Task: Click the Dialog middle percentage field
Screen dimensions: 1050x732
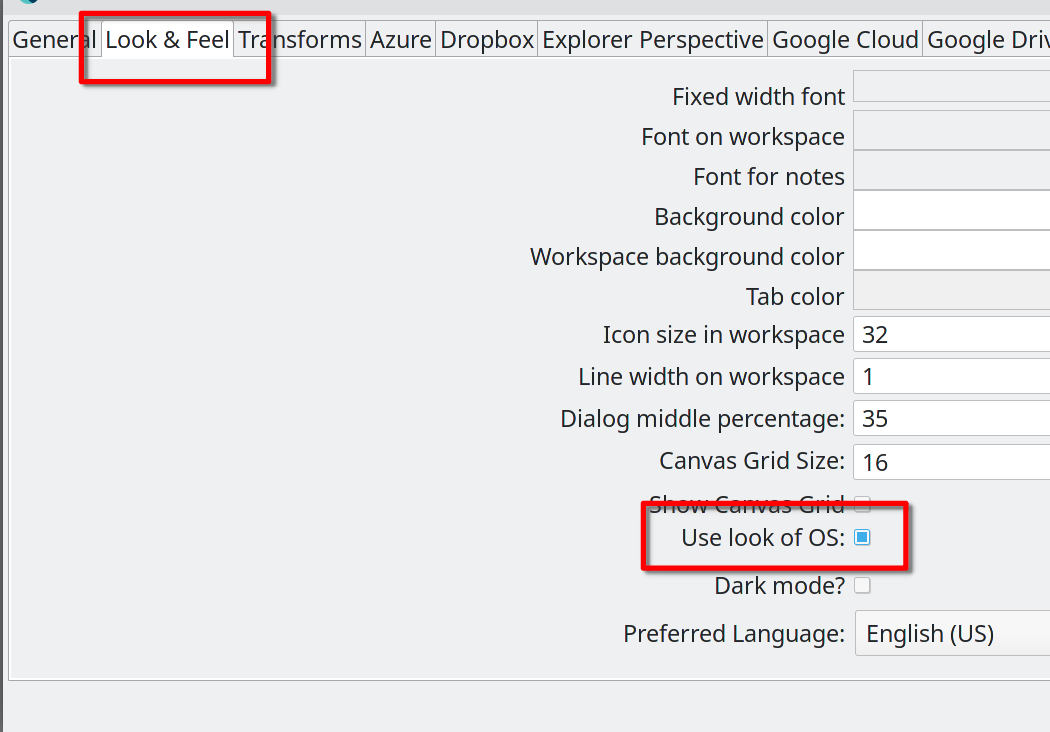Action: (x=952, y=419)
